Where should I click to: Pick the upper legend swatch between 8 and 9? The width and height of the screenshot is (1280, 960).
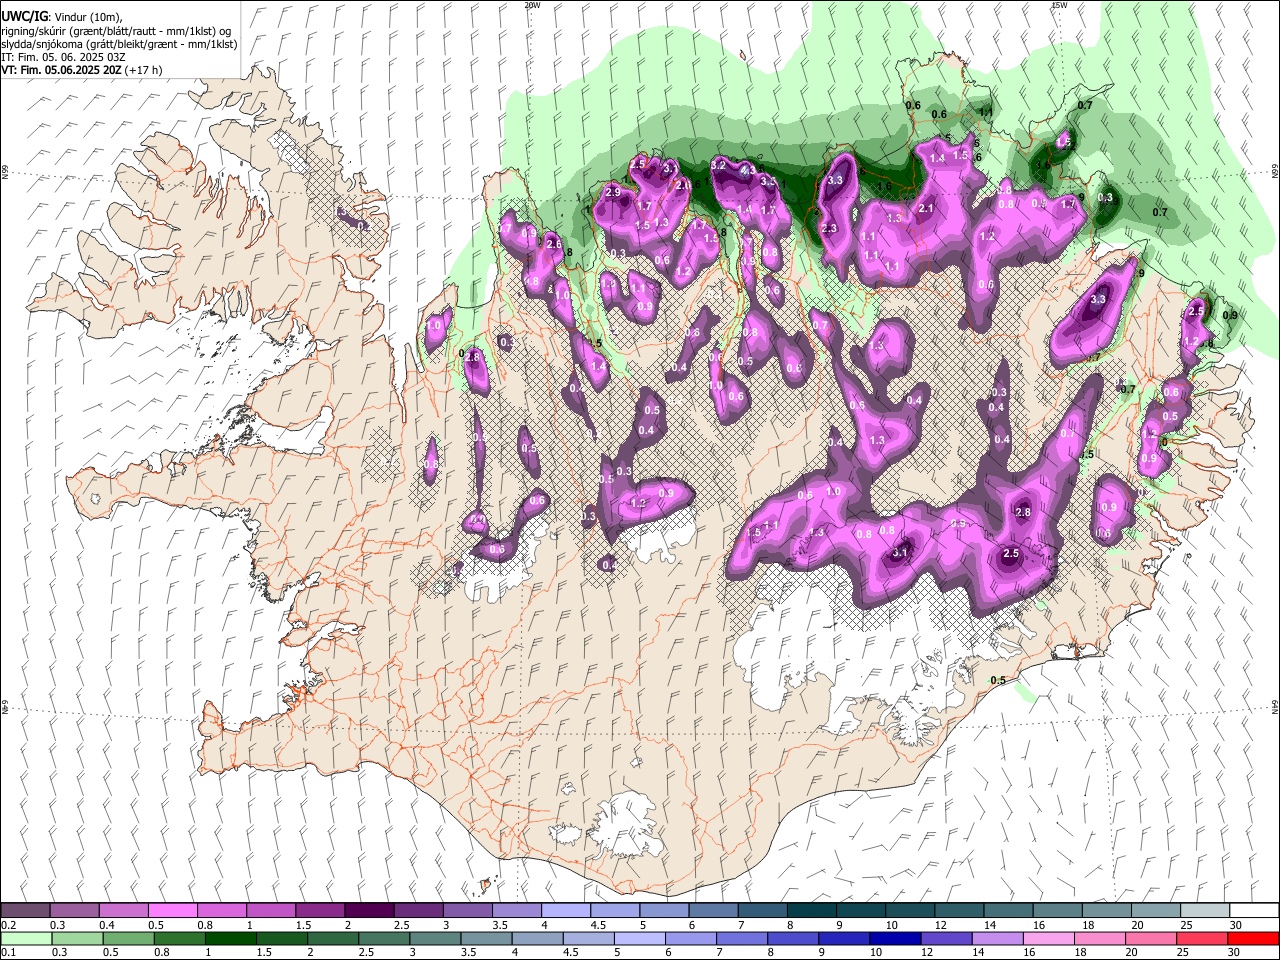pyautogui.click(x=812, y=911)
